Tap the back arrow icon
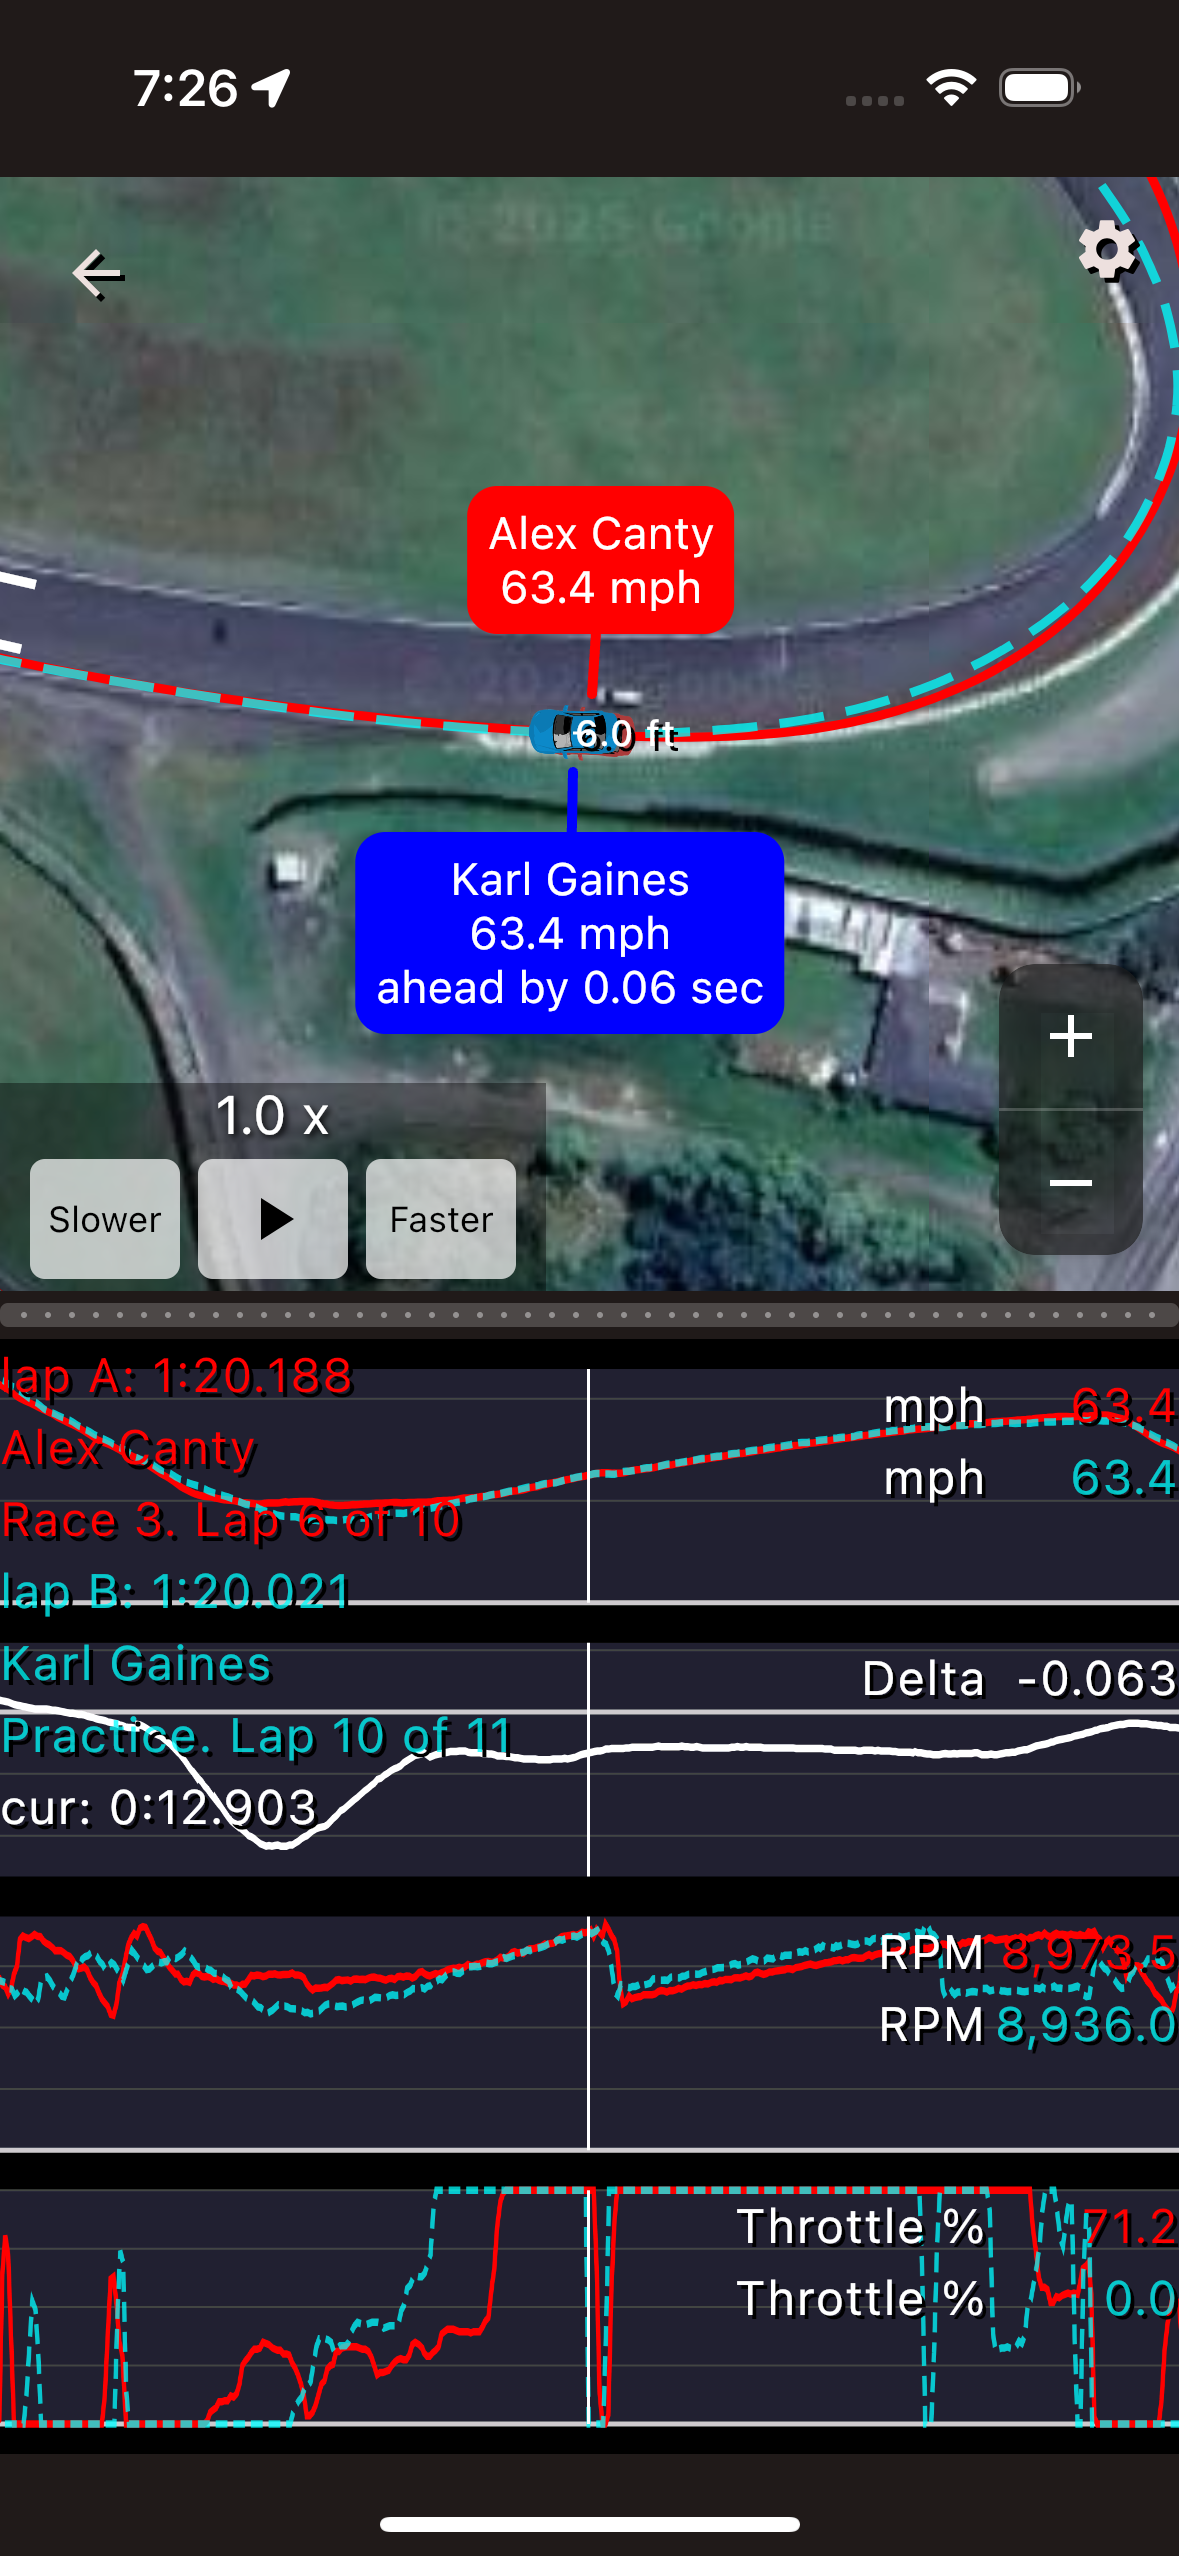 coord(98,274)
